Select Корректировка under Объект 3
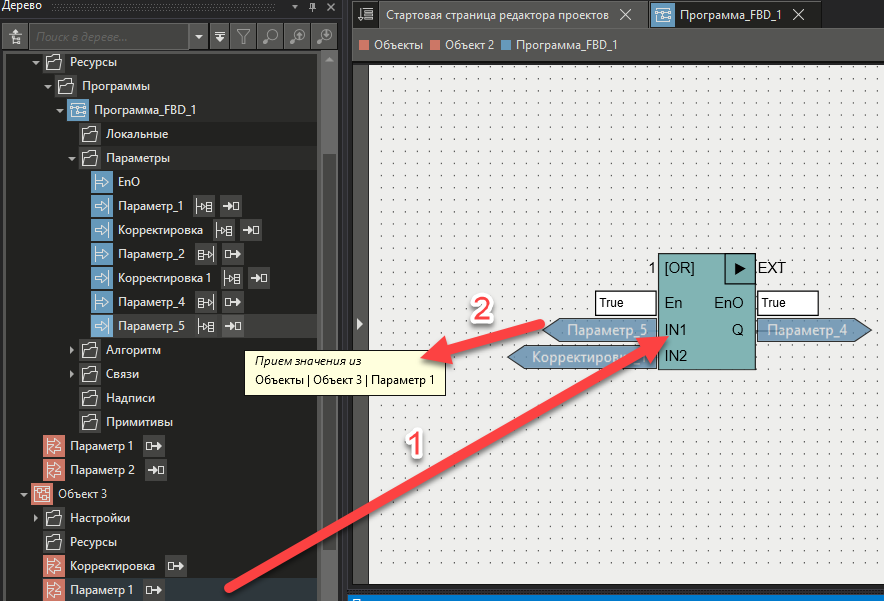884x601 pixels. [x=112, y=566]
